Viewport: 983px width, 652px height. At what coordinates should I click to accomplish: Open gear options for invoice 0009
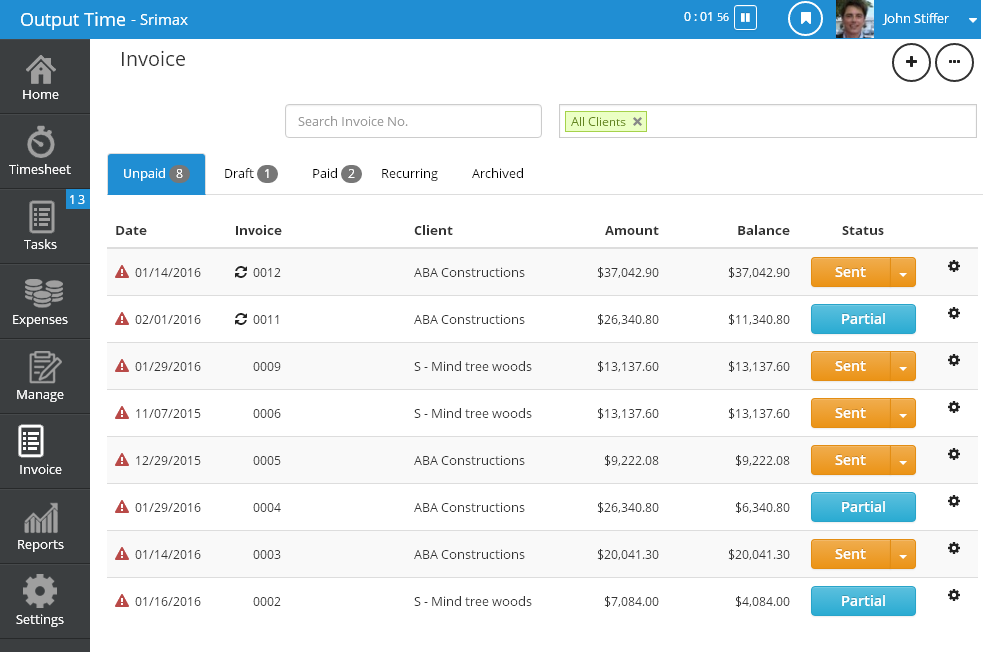coord(953,360)
